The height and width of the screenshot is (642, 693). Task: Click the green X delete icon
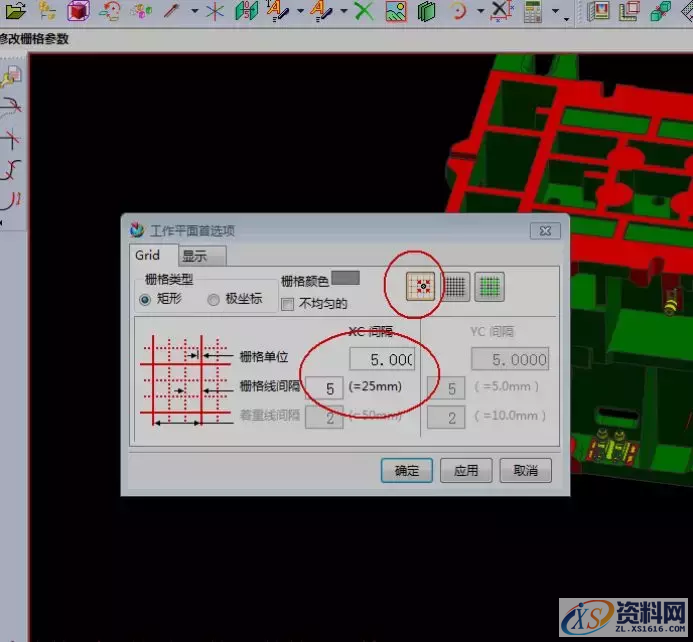point(364,11)
